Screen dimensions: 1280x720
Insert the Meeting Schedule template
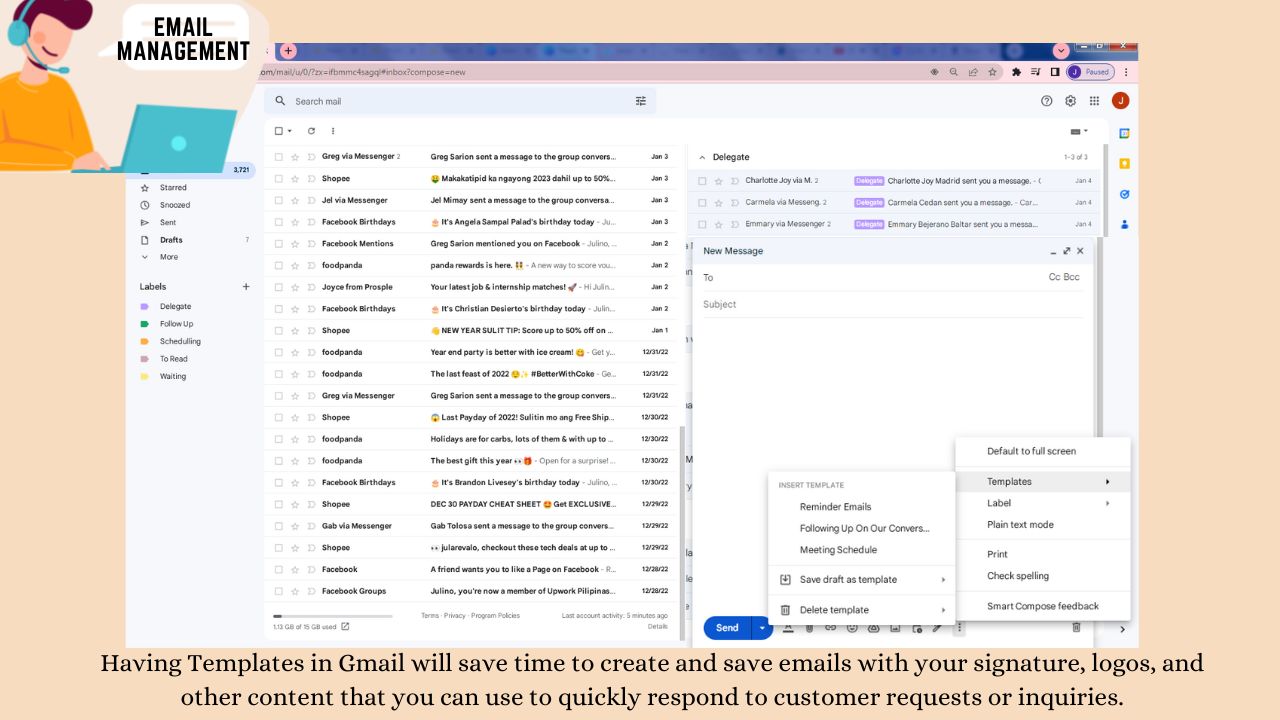(x=838, y=550)
